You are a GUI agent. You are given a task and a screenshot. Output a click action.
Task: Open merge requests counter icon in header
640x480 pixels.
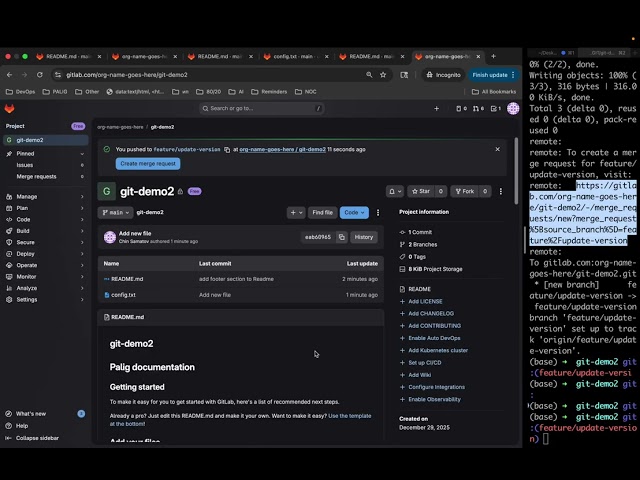pos(478,109)
